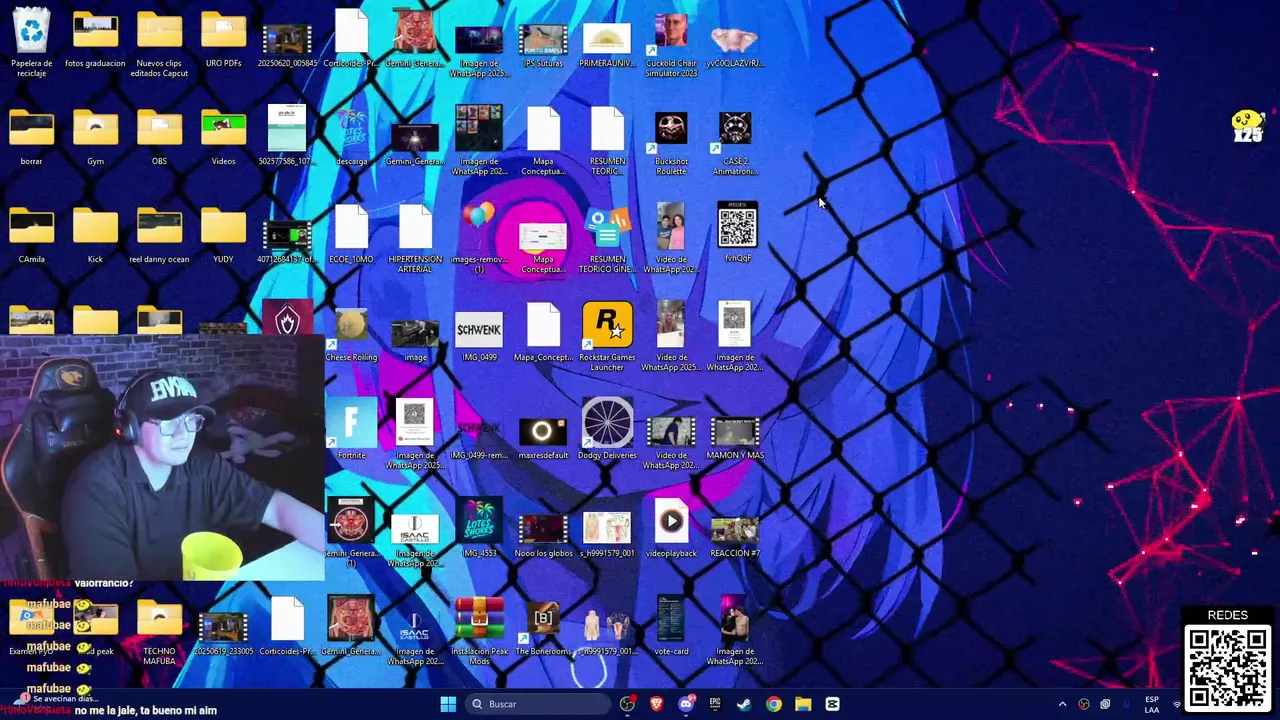Open the OBS folder on desktop
This screenshot has height=720, width=1280.
(x=159, y=137)
